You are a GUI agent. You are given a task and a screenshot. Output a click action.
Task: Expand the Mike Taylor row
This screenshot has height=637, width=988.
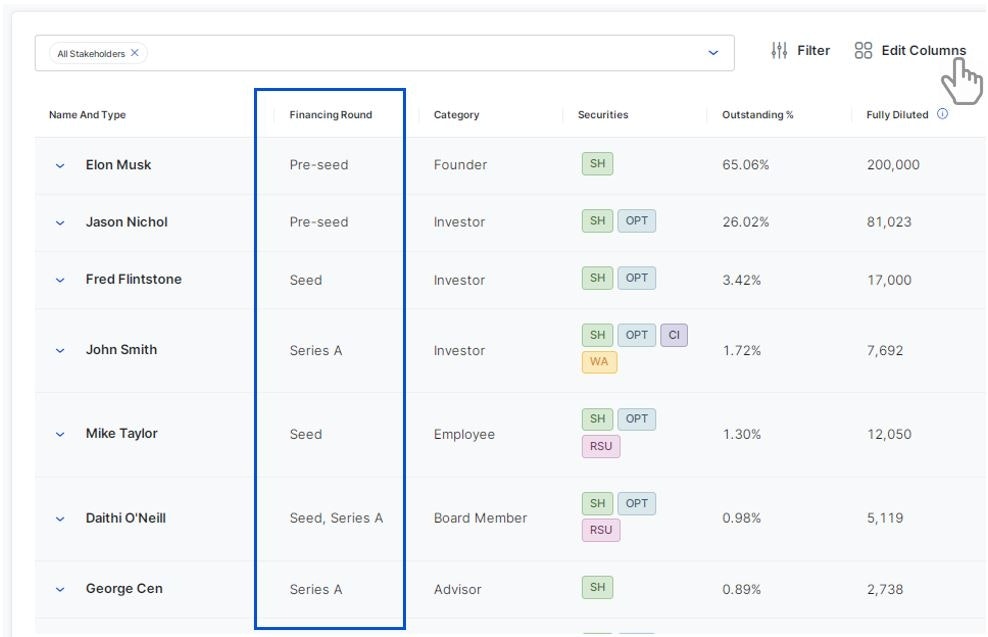pyautogui.click(x=60, y=435)
